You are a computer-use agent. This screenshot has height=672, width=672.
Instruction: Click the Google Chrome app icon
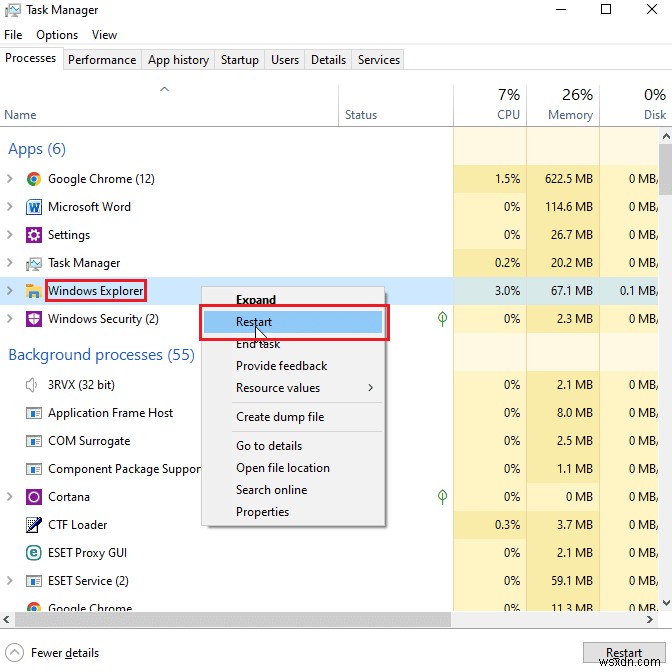[33, 179]
